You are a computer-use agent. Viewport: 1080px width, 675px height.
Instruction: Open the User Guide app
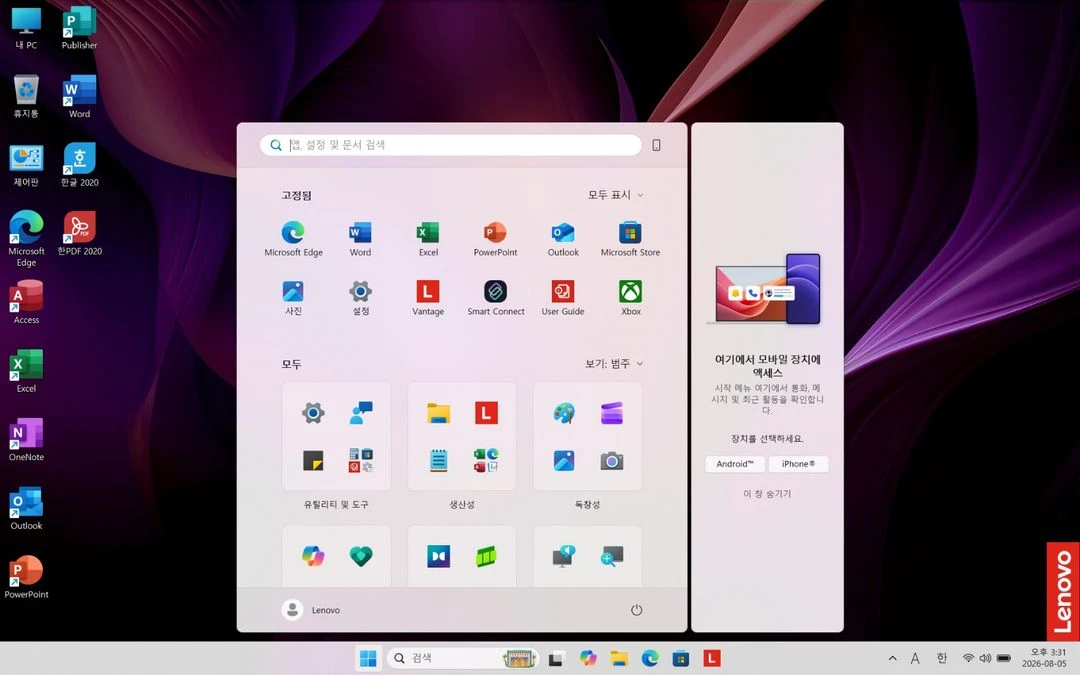coord(563,298)
